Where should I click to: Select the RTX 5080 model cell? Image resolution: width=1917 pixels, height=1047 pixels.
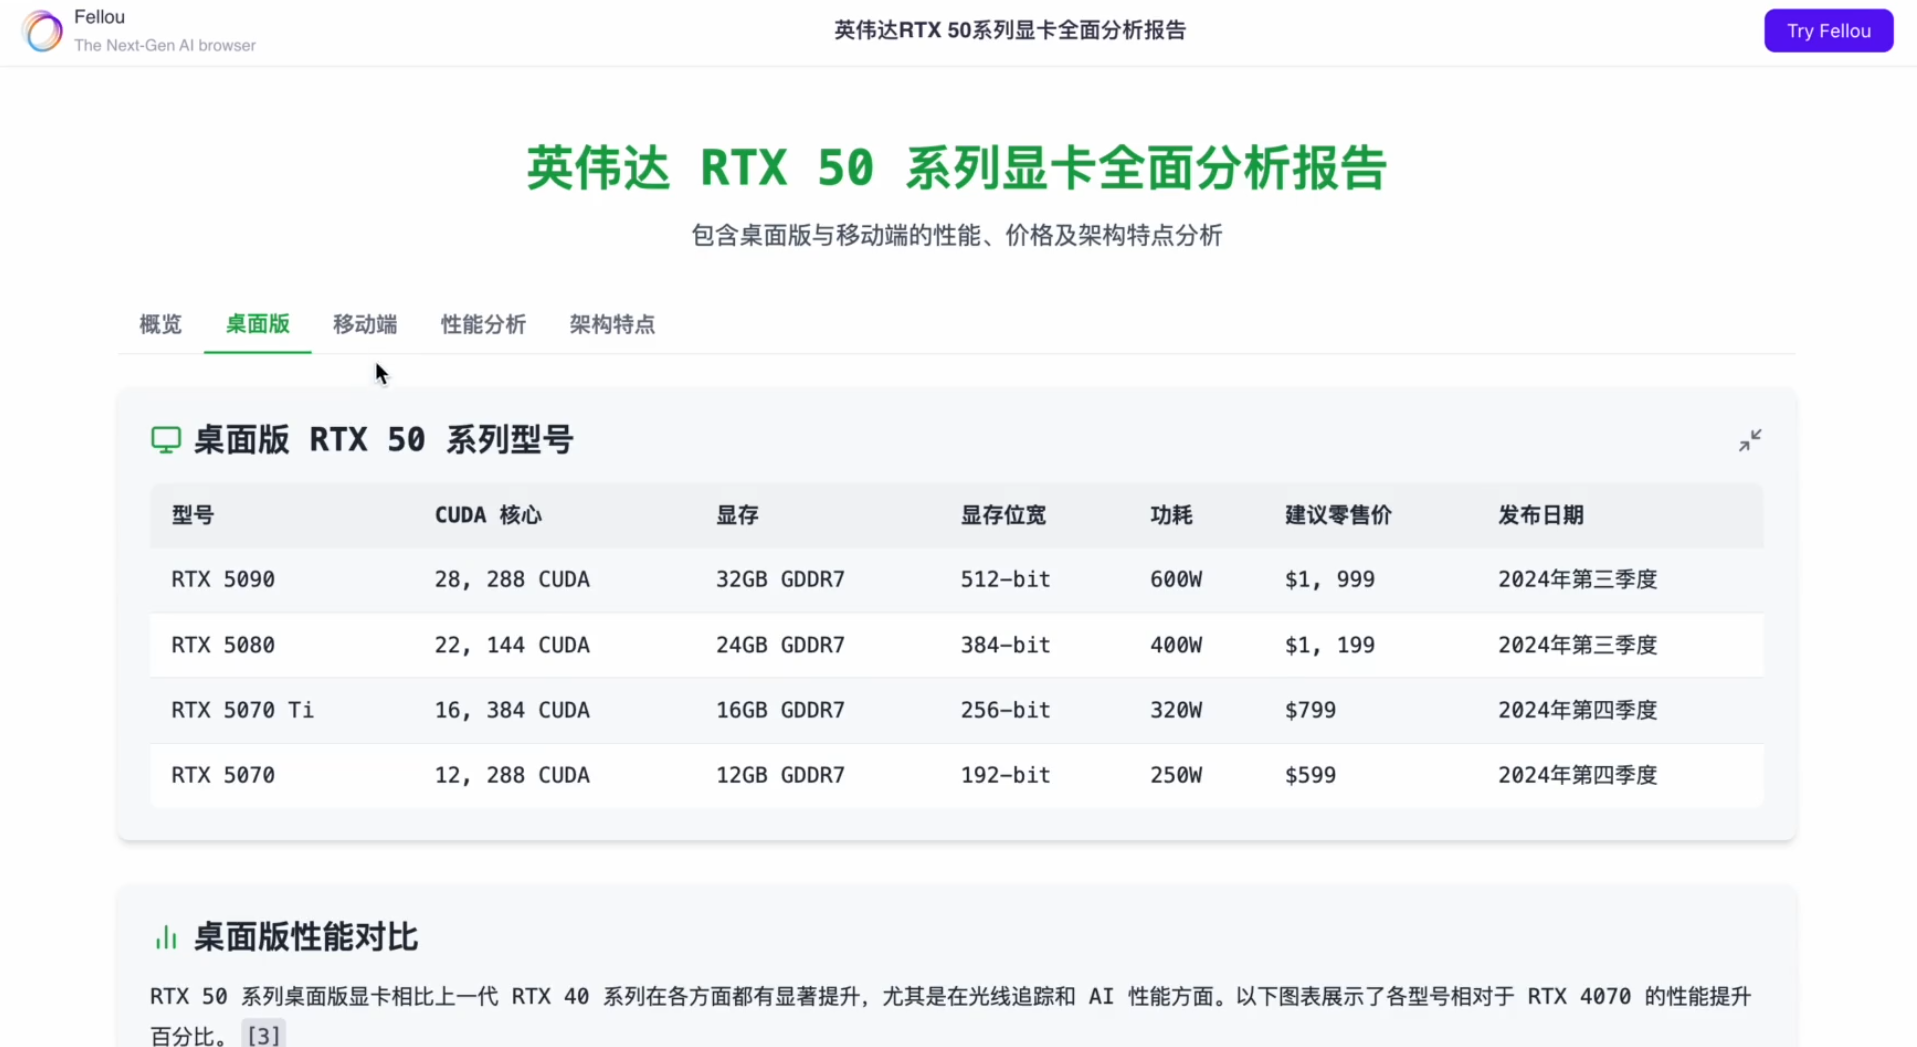click(223, 645)
